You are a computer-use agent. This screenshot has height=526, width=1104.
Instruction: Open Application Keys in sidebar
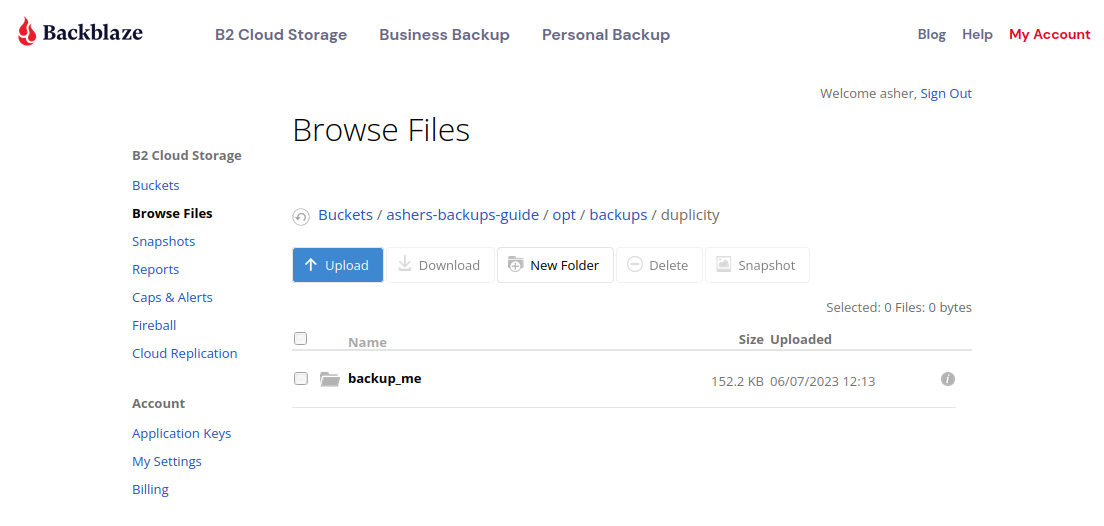coord(182,434)
